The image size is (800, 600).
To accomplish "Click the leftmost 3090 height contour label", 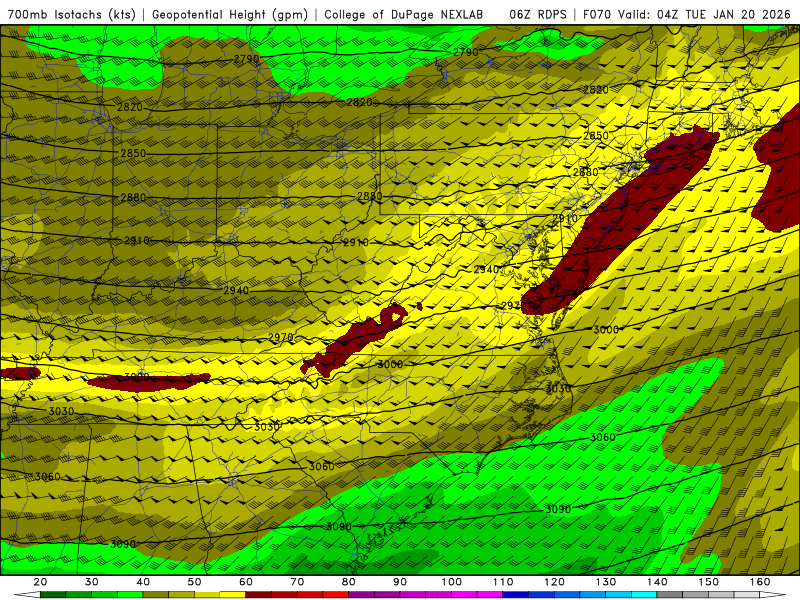I will point(123,544).
